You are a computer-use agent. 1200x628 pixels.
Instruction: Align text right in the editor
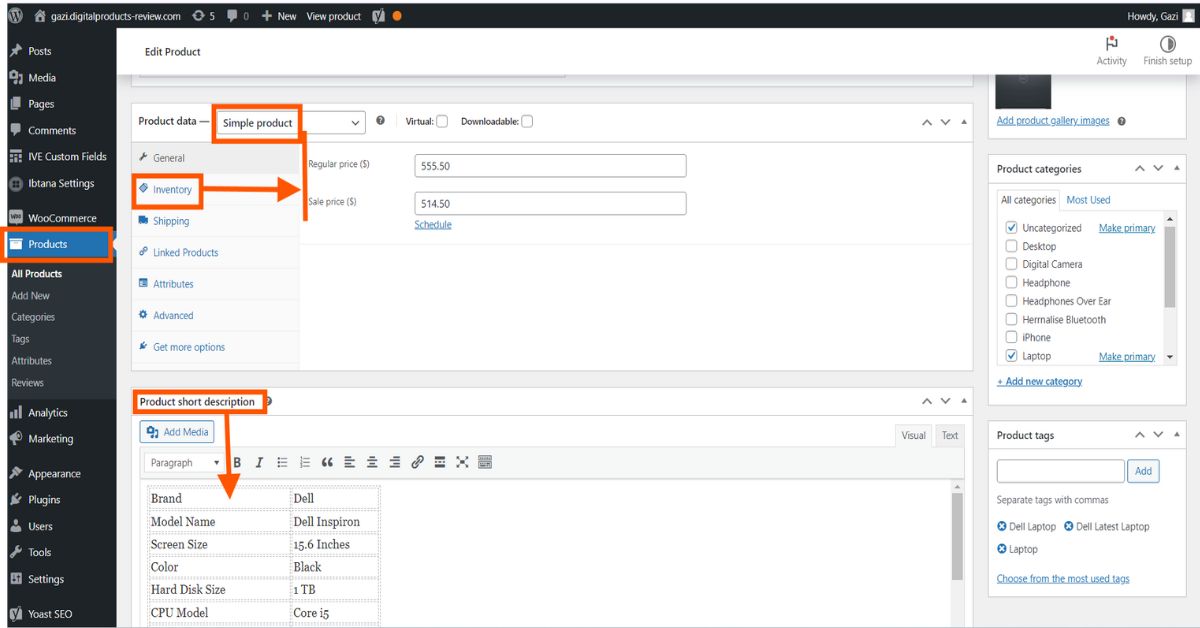click(395, 463)
